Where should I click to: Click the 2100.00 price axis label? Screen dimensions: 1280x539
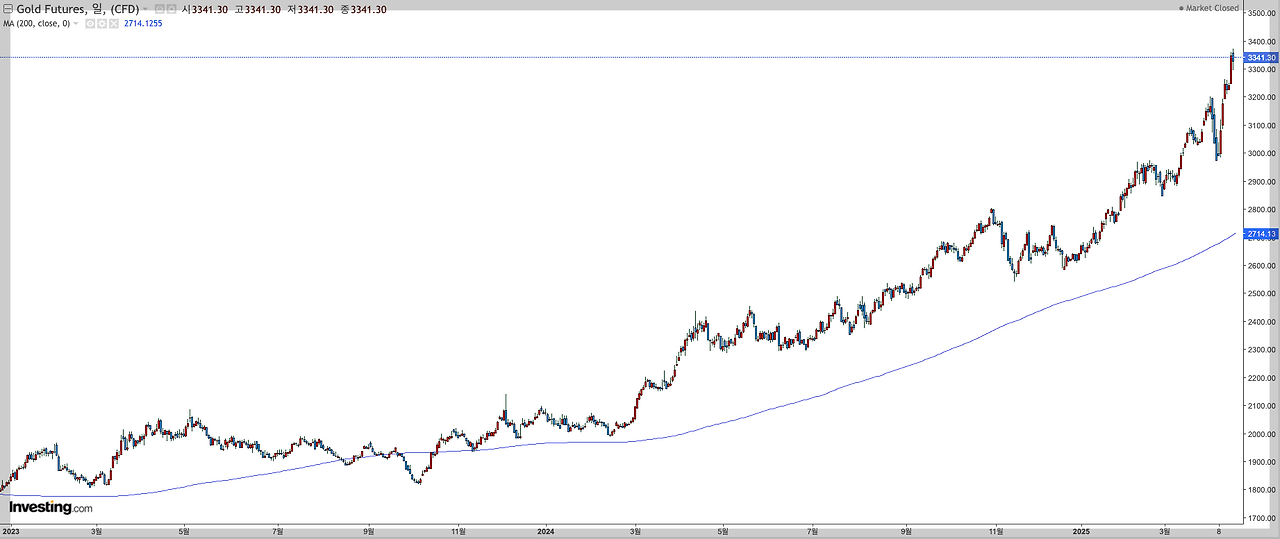tap(1262, 406)
